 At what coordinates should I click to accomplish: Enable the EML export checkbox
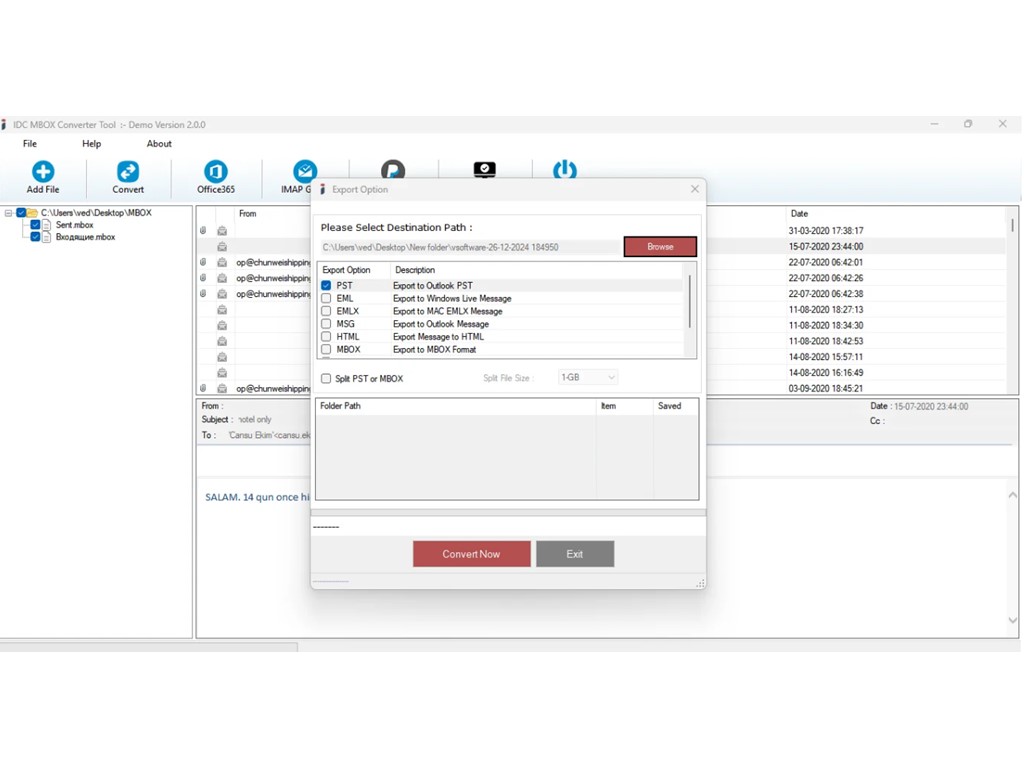tap(326, 298)
